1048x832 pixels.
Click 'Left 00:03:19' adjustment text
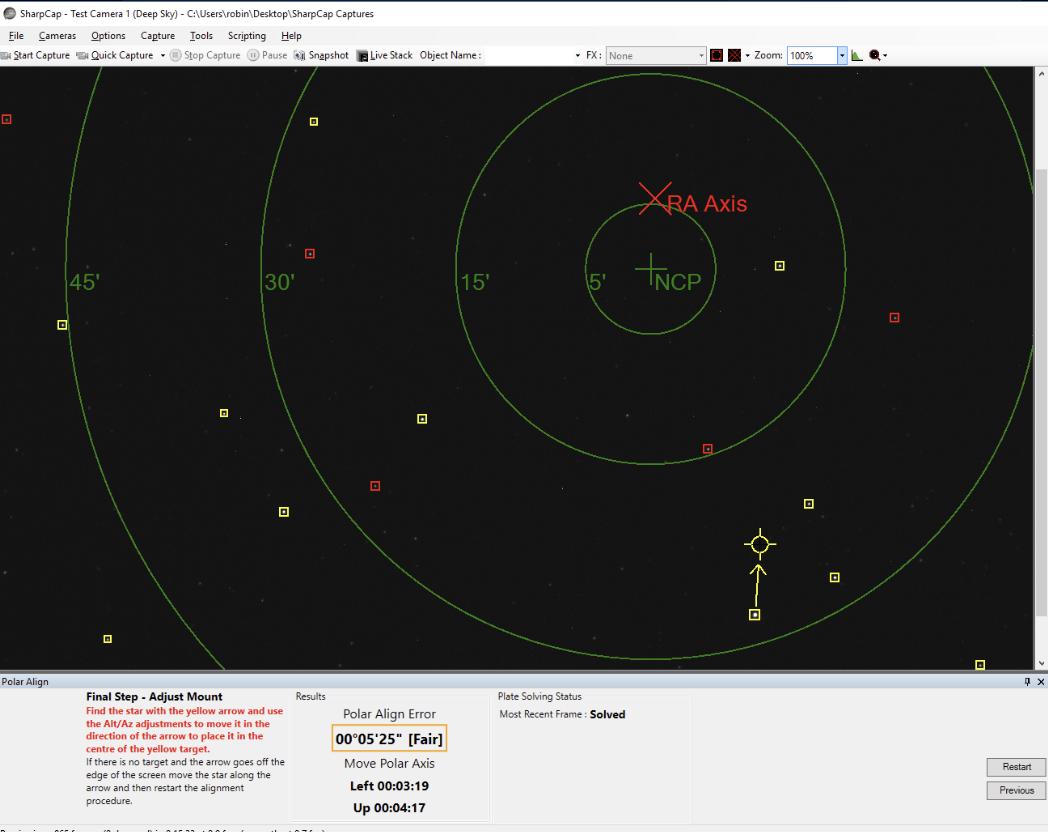click(390, 786)
